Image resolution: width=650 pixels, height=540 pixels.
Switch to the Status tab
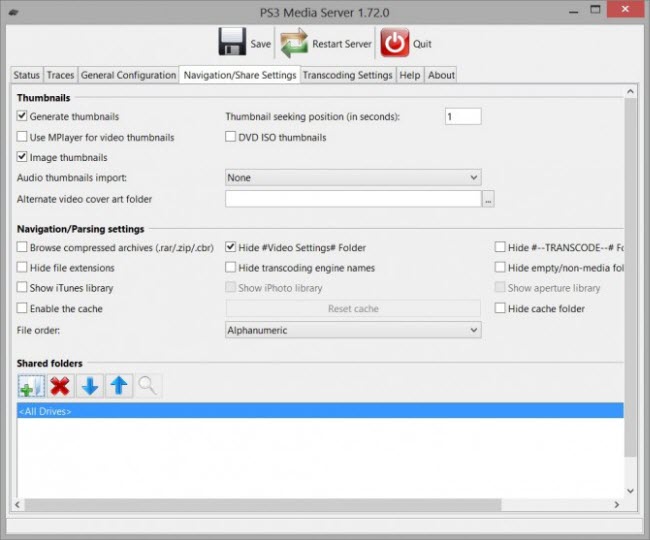(x=26, y=75)
